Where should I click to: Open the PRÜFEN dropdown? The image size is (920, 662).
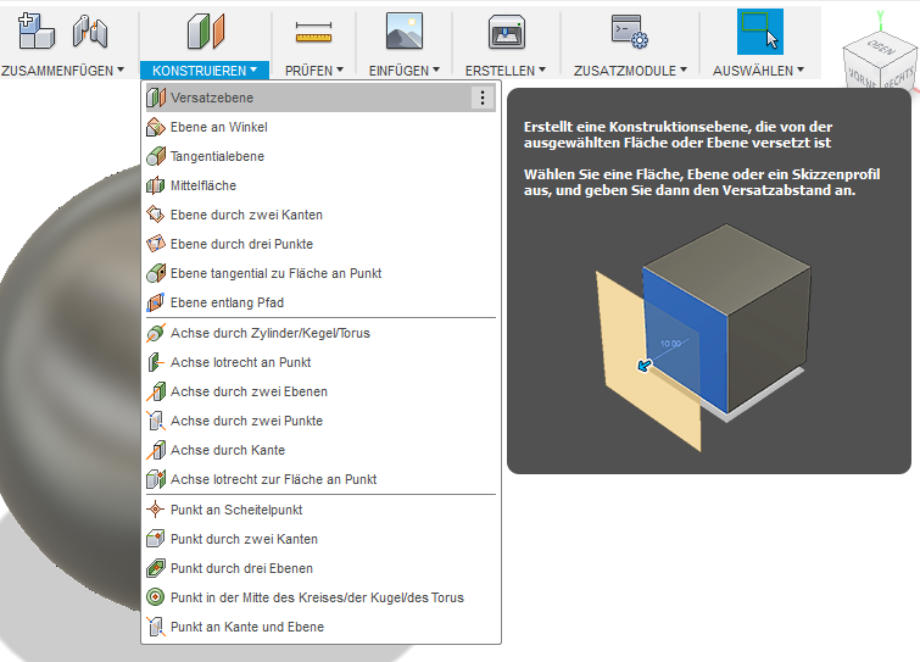pos(314,70)
